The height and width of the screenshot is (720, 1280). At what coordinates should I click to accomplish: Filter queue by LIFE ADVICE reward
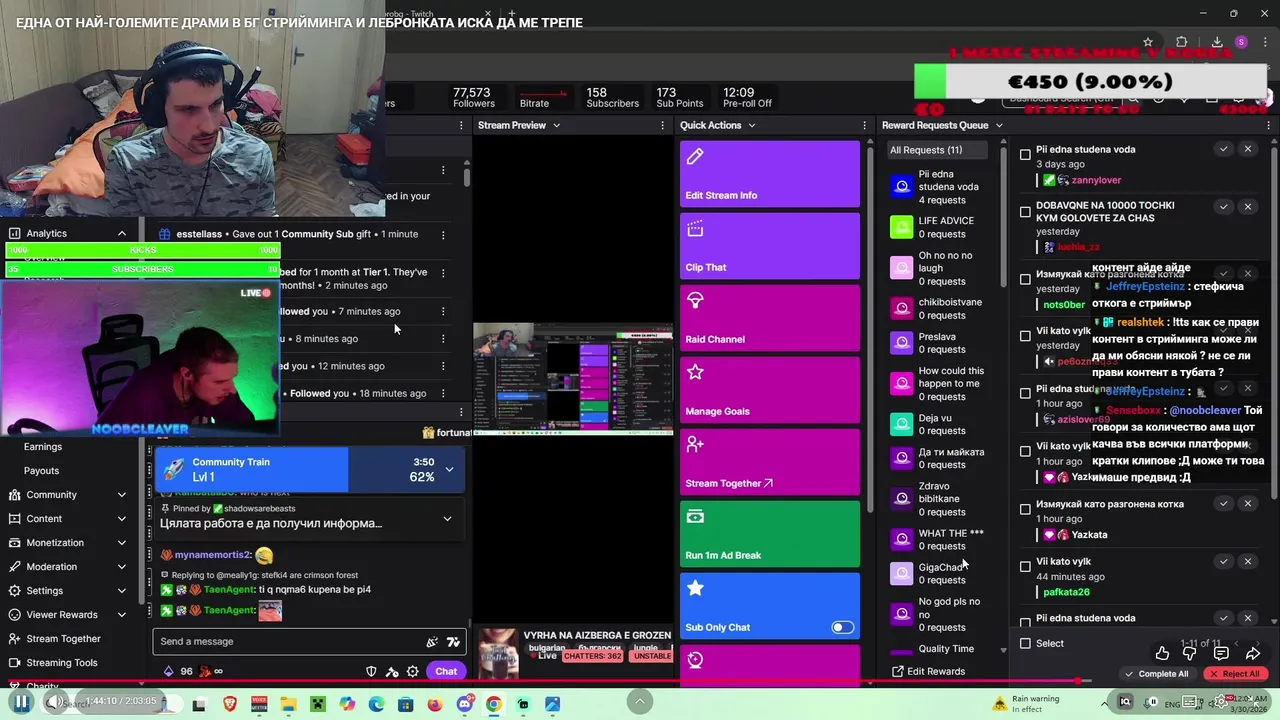(935, 227)
